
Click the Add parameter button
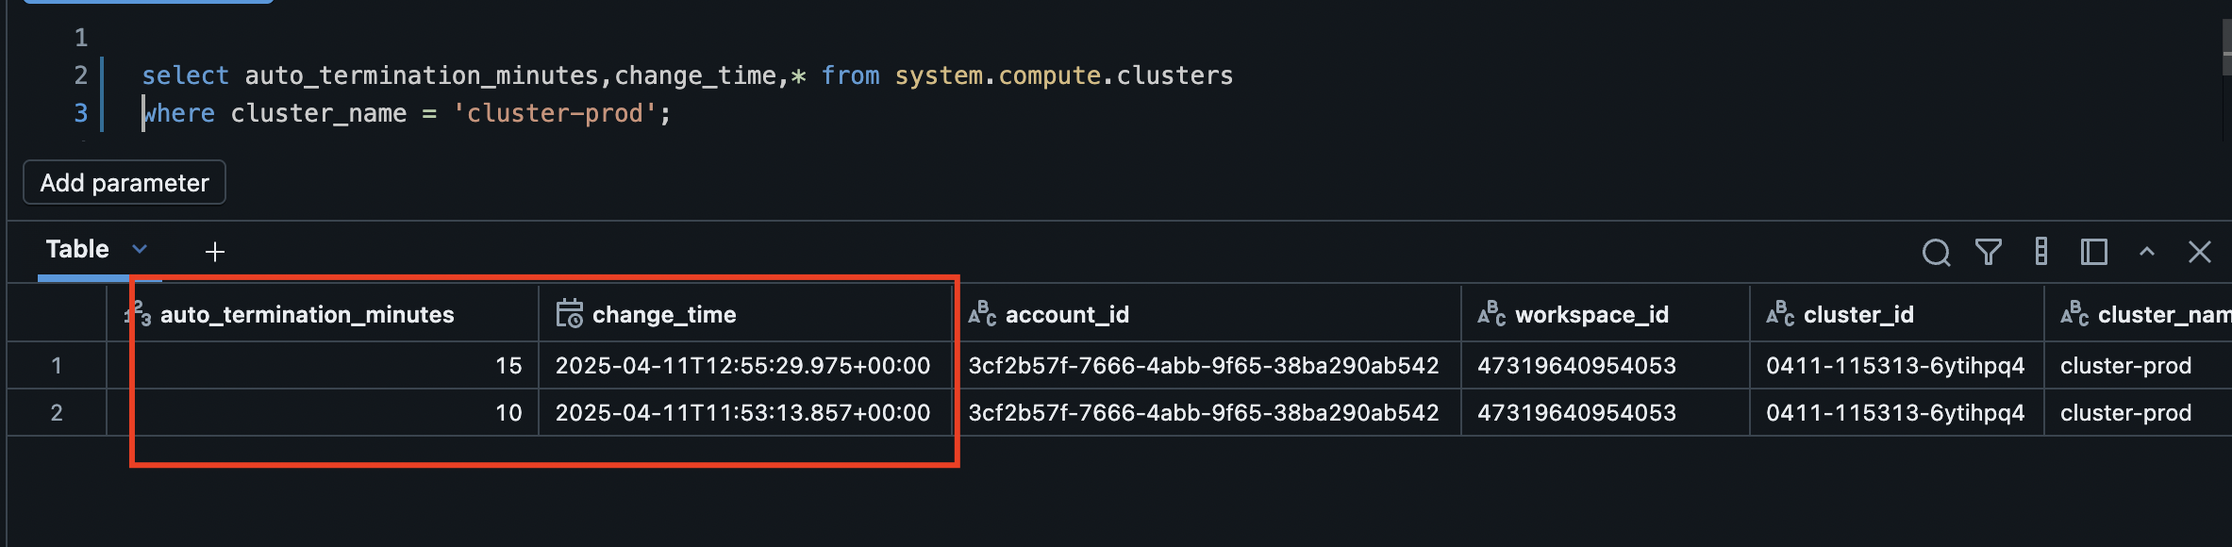point(124,183)
